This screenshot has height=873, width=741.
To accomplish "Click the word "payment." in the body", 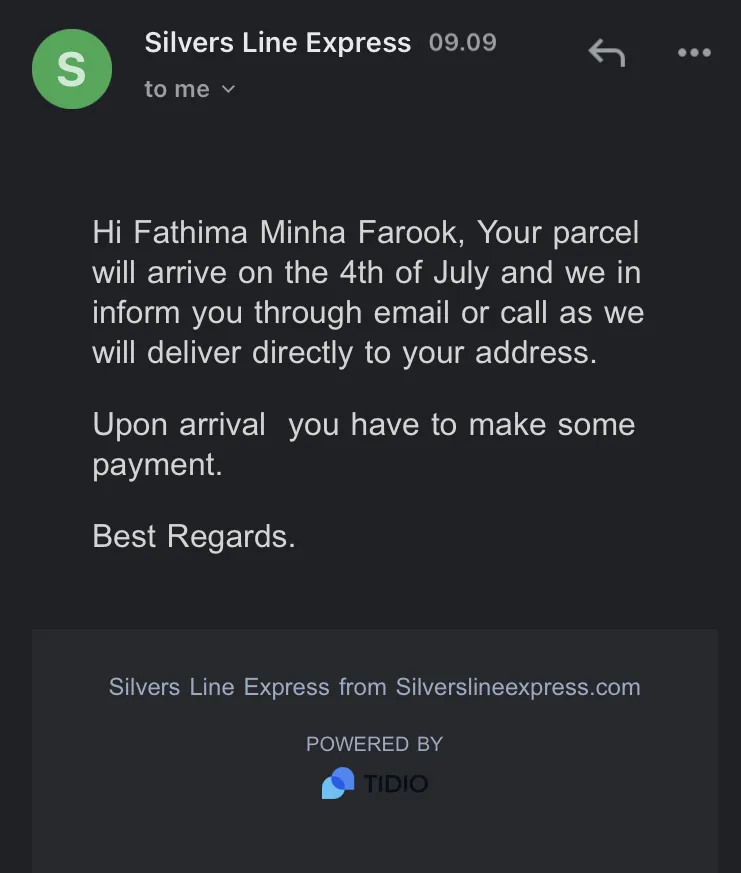I will [x=158, y=465].
